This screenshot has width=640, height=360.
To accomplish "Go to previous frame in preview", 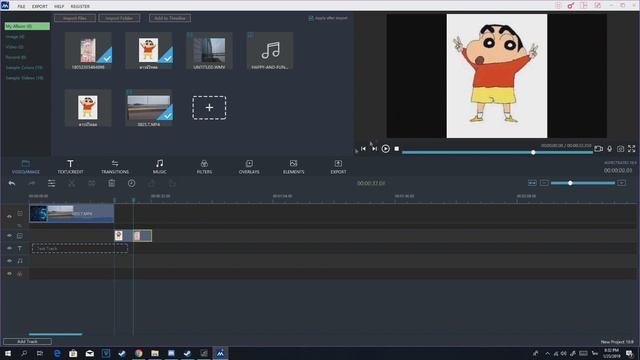I will 363,149.
